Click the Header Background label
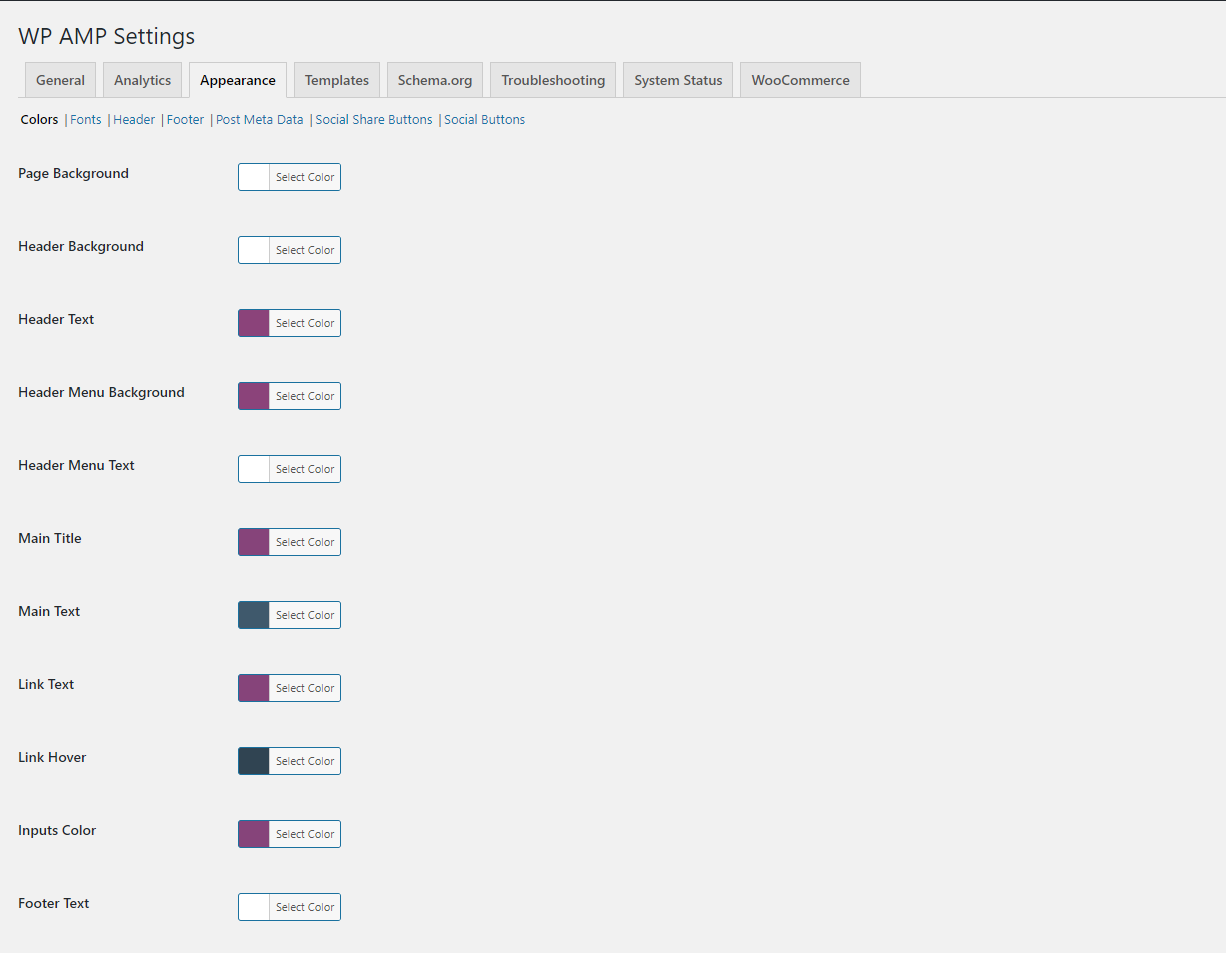This screenshot has width=1226, height=953. [81, 246]
